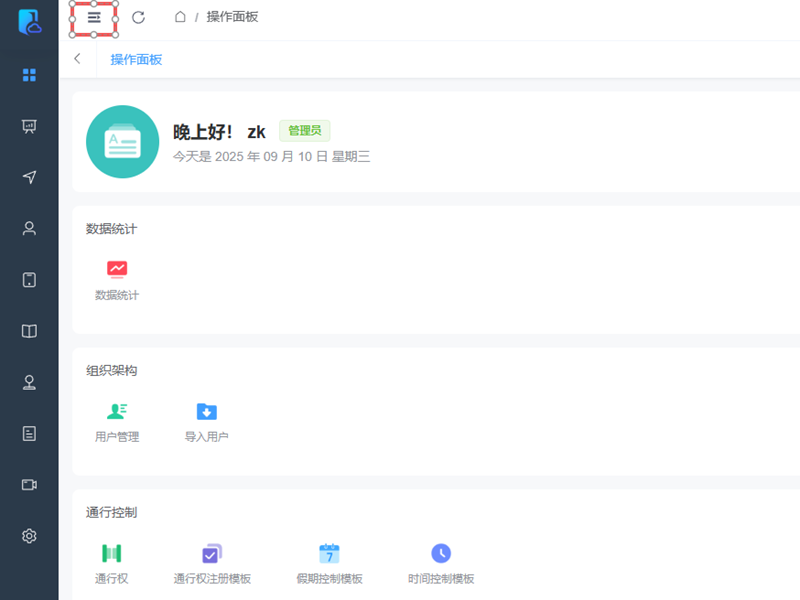Open the book icon in sidebar

tap(29, 331)
